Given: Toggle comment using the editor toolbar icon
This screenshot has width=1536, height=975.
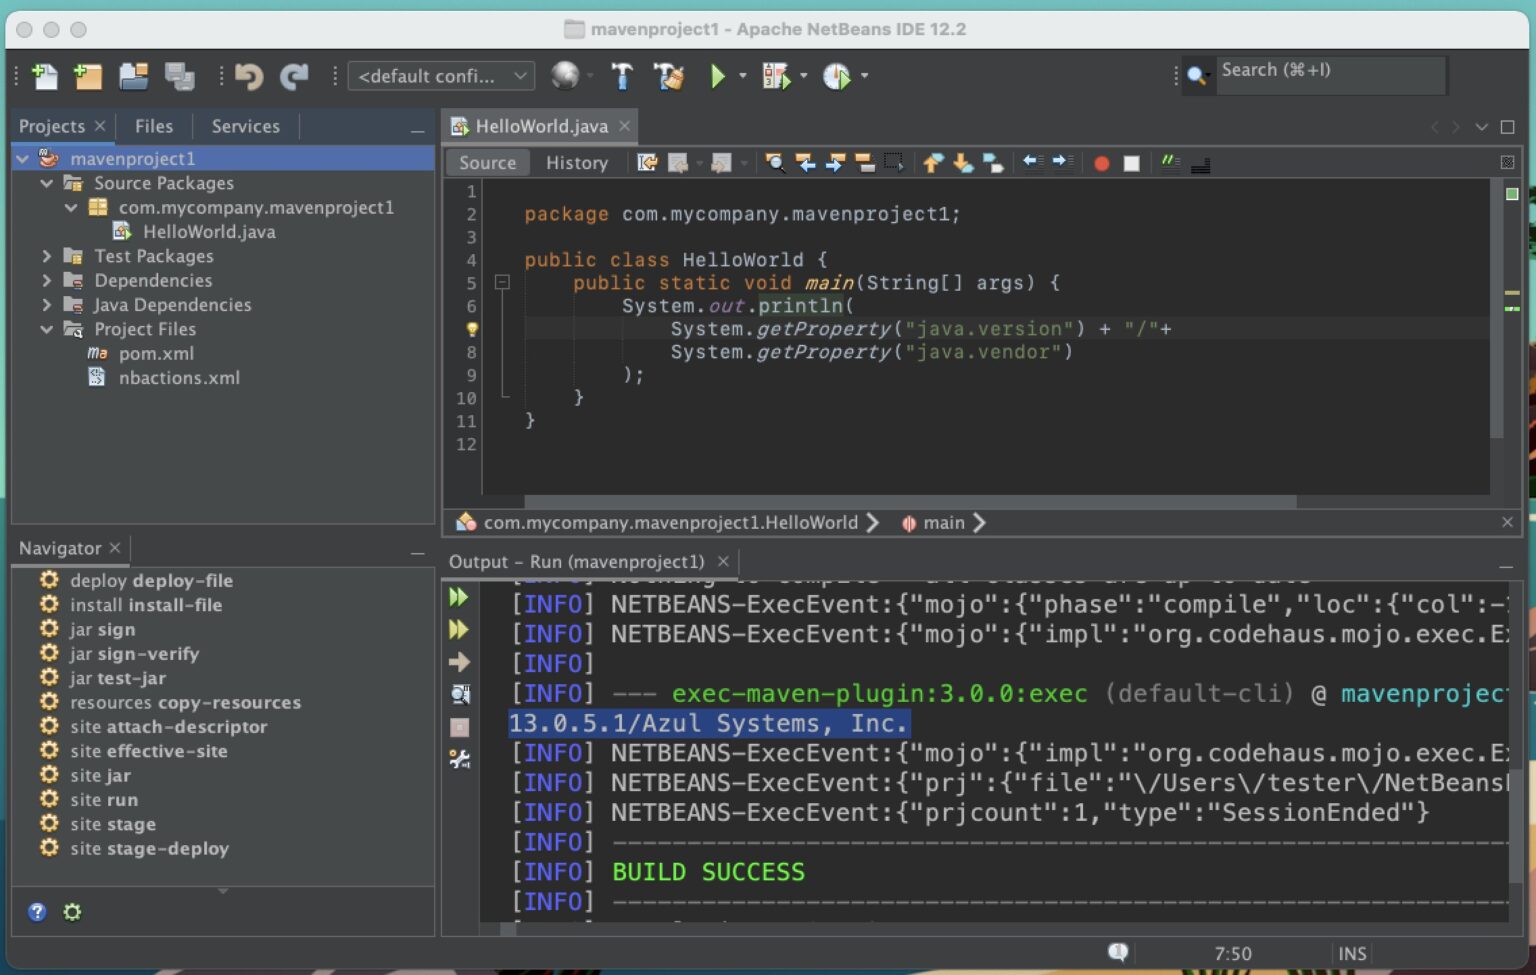Looking at the screenshot, I should pyautogui.click(x=1170, y=163).
